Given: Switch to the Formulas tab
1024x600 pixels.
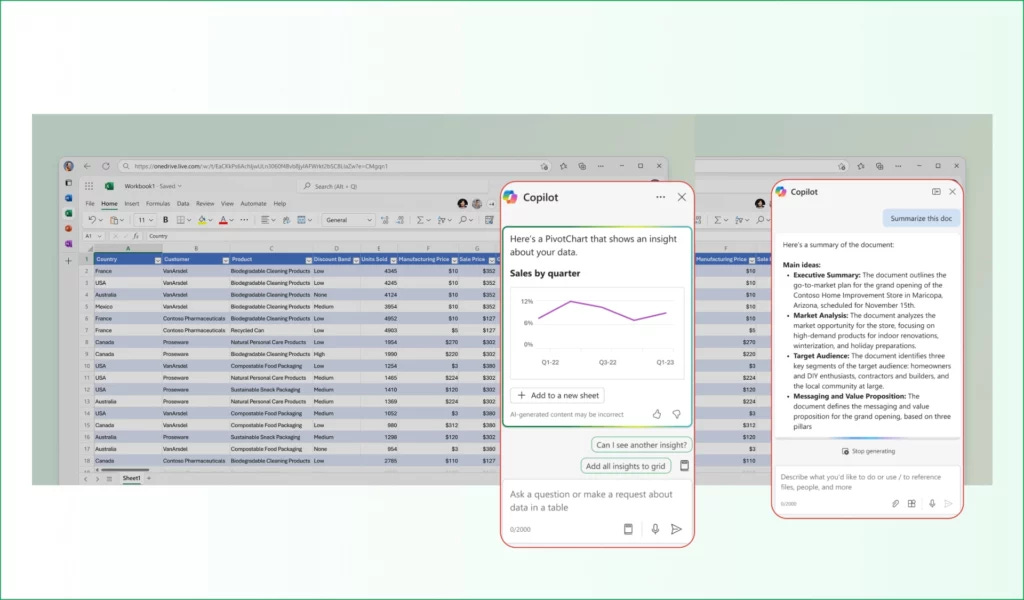Looking at the screenshot, I should tap(158, 204).
